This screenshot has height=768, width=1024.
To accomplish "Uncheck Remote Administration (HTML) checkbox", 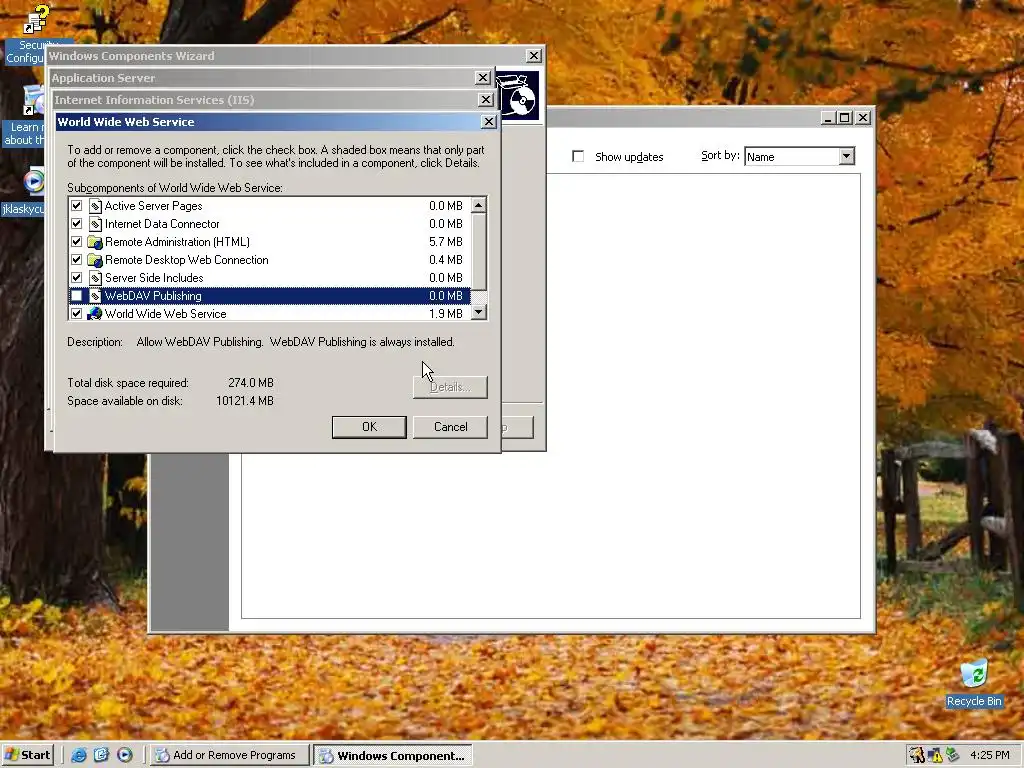I will pos(76,242).
